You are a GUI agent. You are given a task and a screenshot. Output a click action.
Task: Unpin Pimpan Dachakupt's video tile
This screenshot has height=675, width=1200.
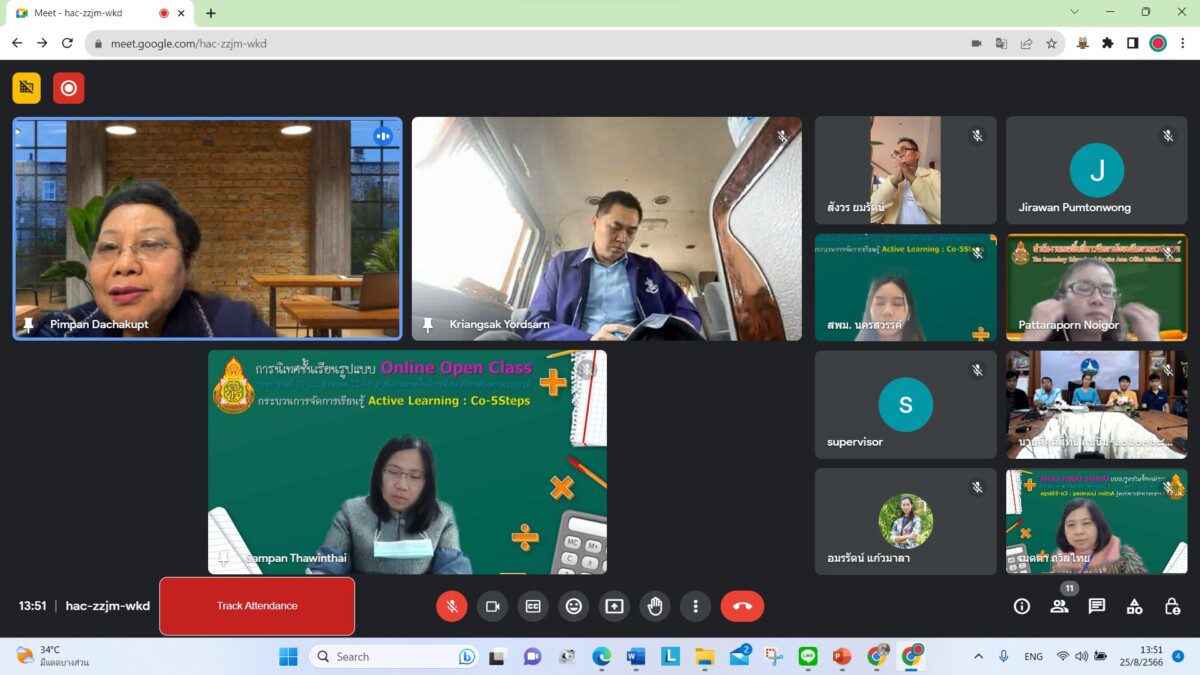(x=29, y=324)
